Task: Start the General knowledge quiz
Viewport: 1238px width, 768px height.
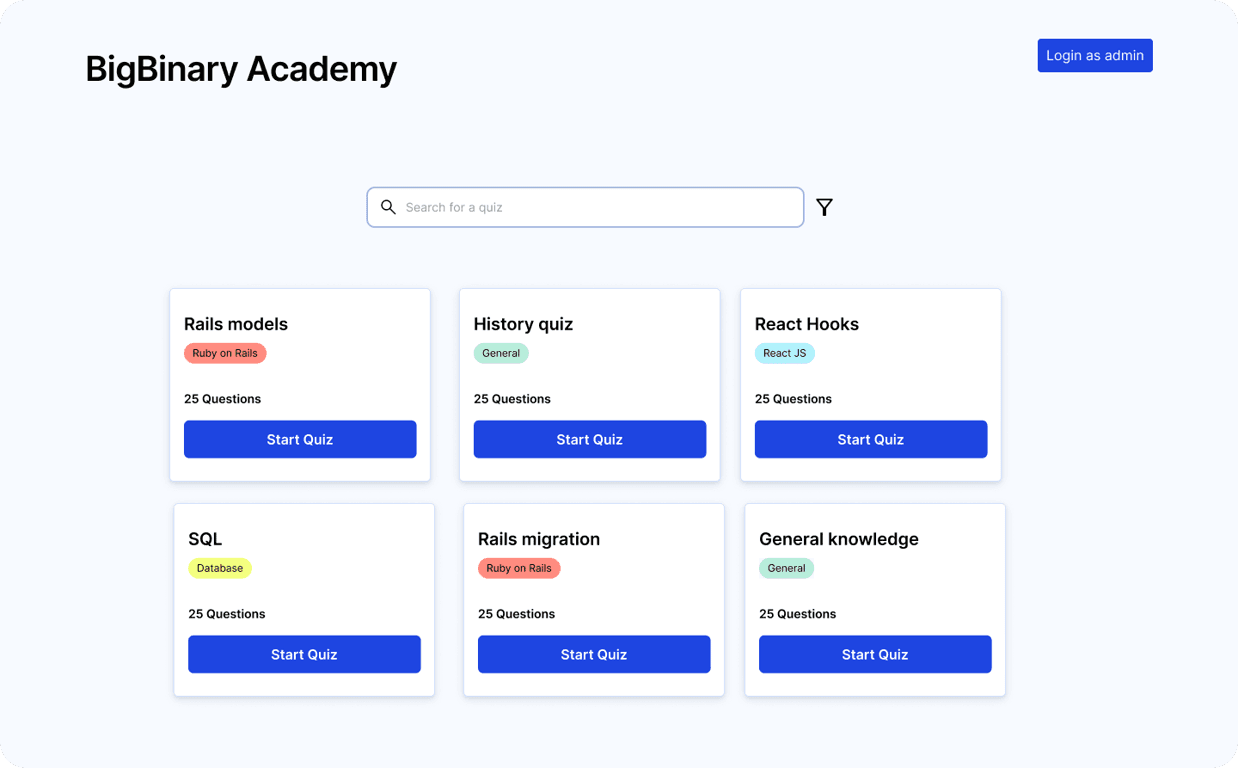Action: coord(874,654)
